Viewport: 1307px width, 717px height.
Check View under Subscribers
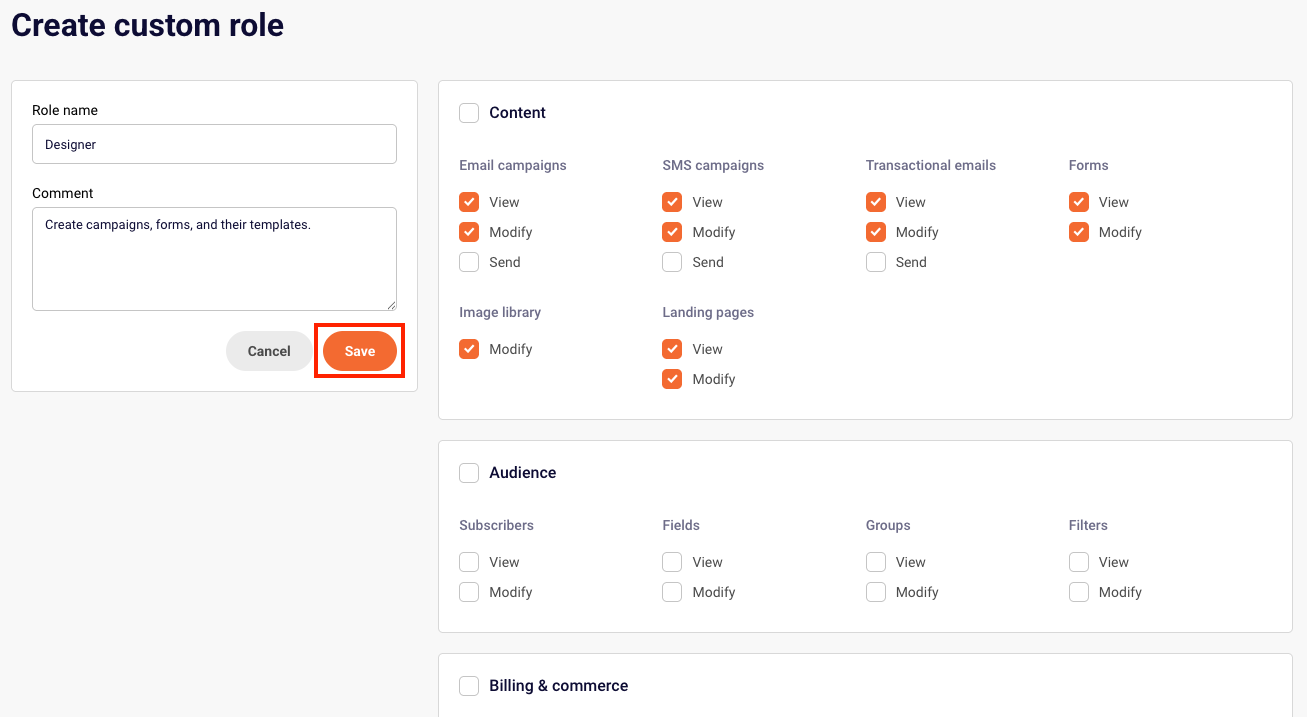pos(469,562)
